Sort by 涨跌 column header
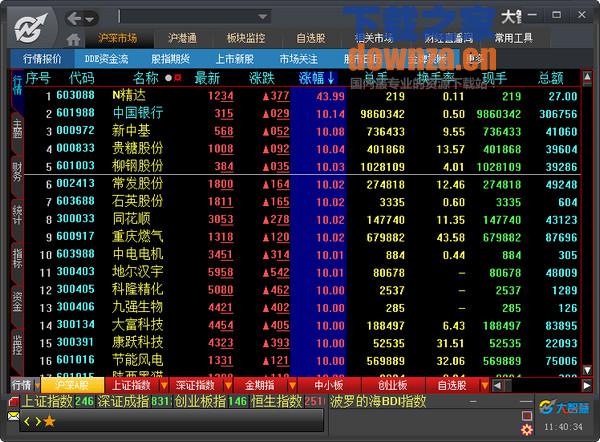The image size is (600, 442). click(x=262, y=78)
